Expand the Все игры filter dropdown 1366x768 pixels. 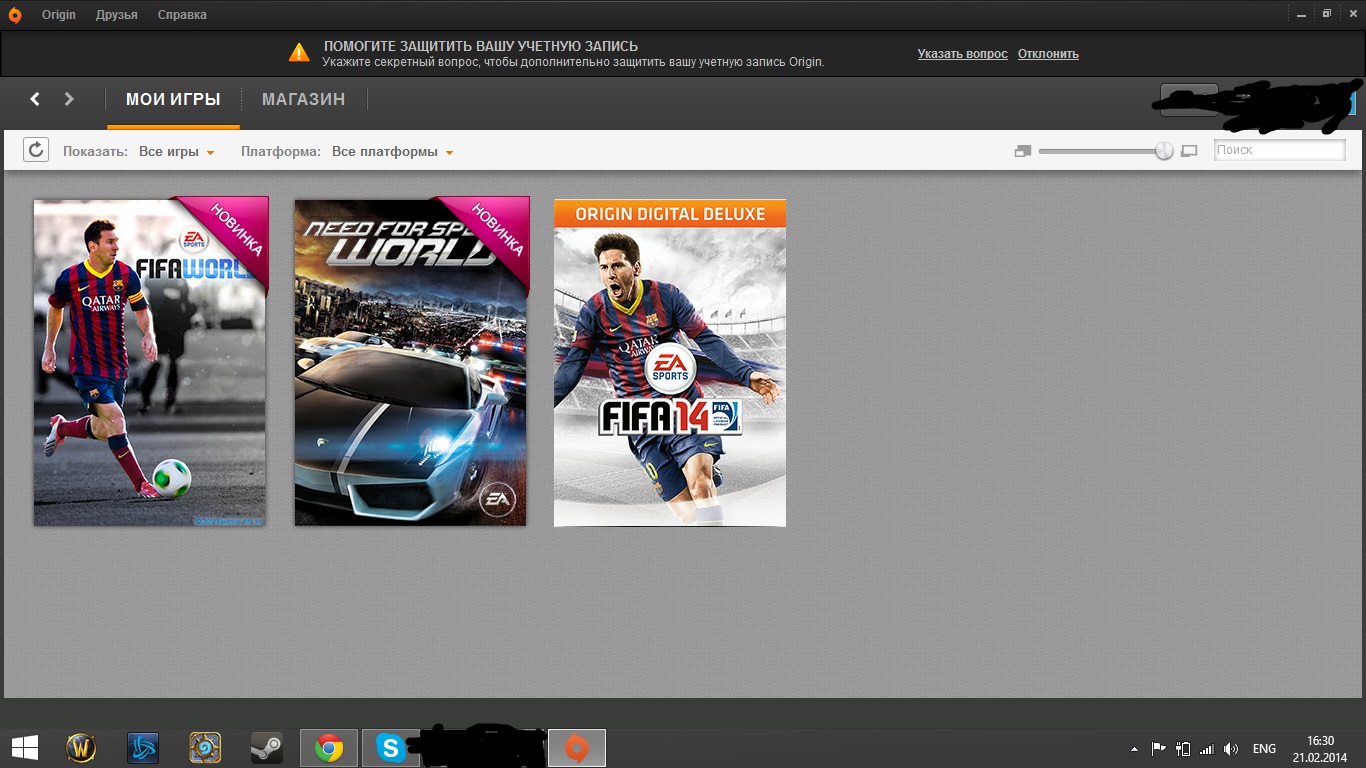177,152
